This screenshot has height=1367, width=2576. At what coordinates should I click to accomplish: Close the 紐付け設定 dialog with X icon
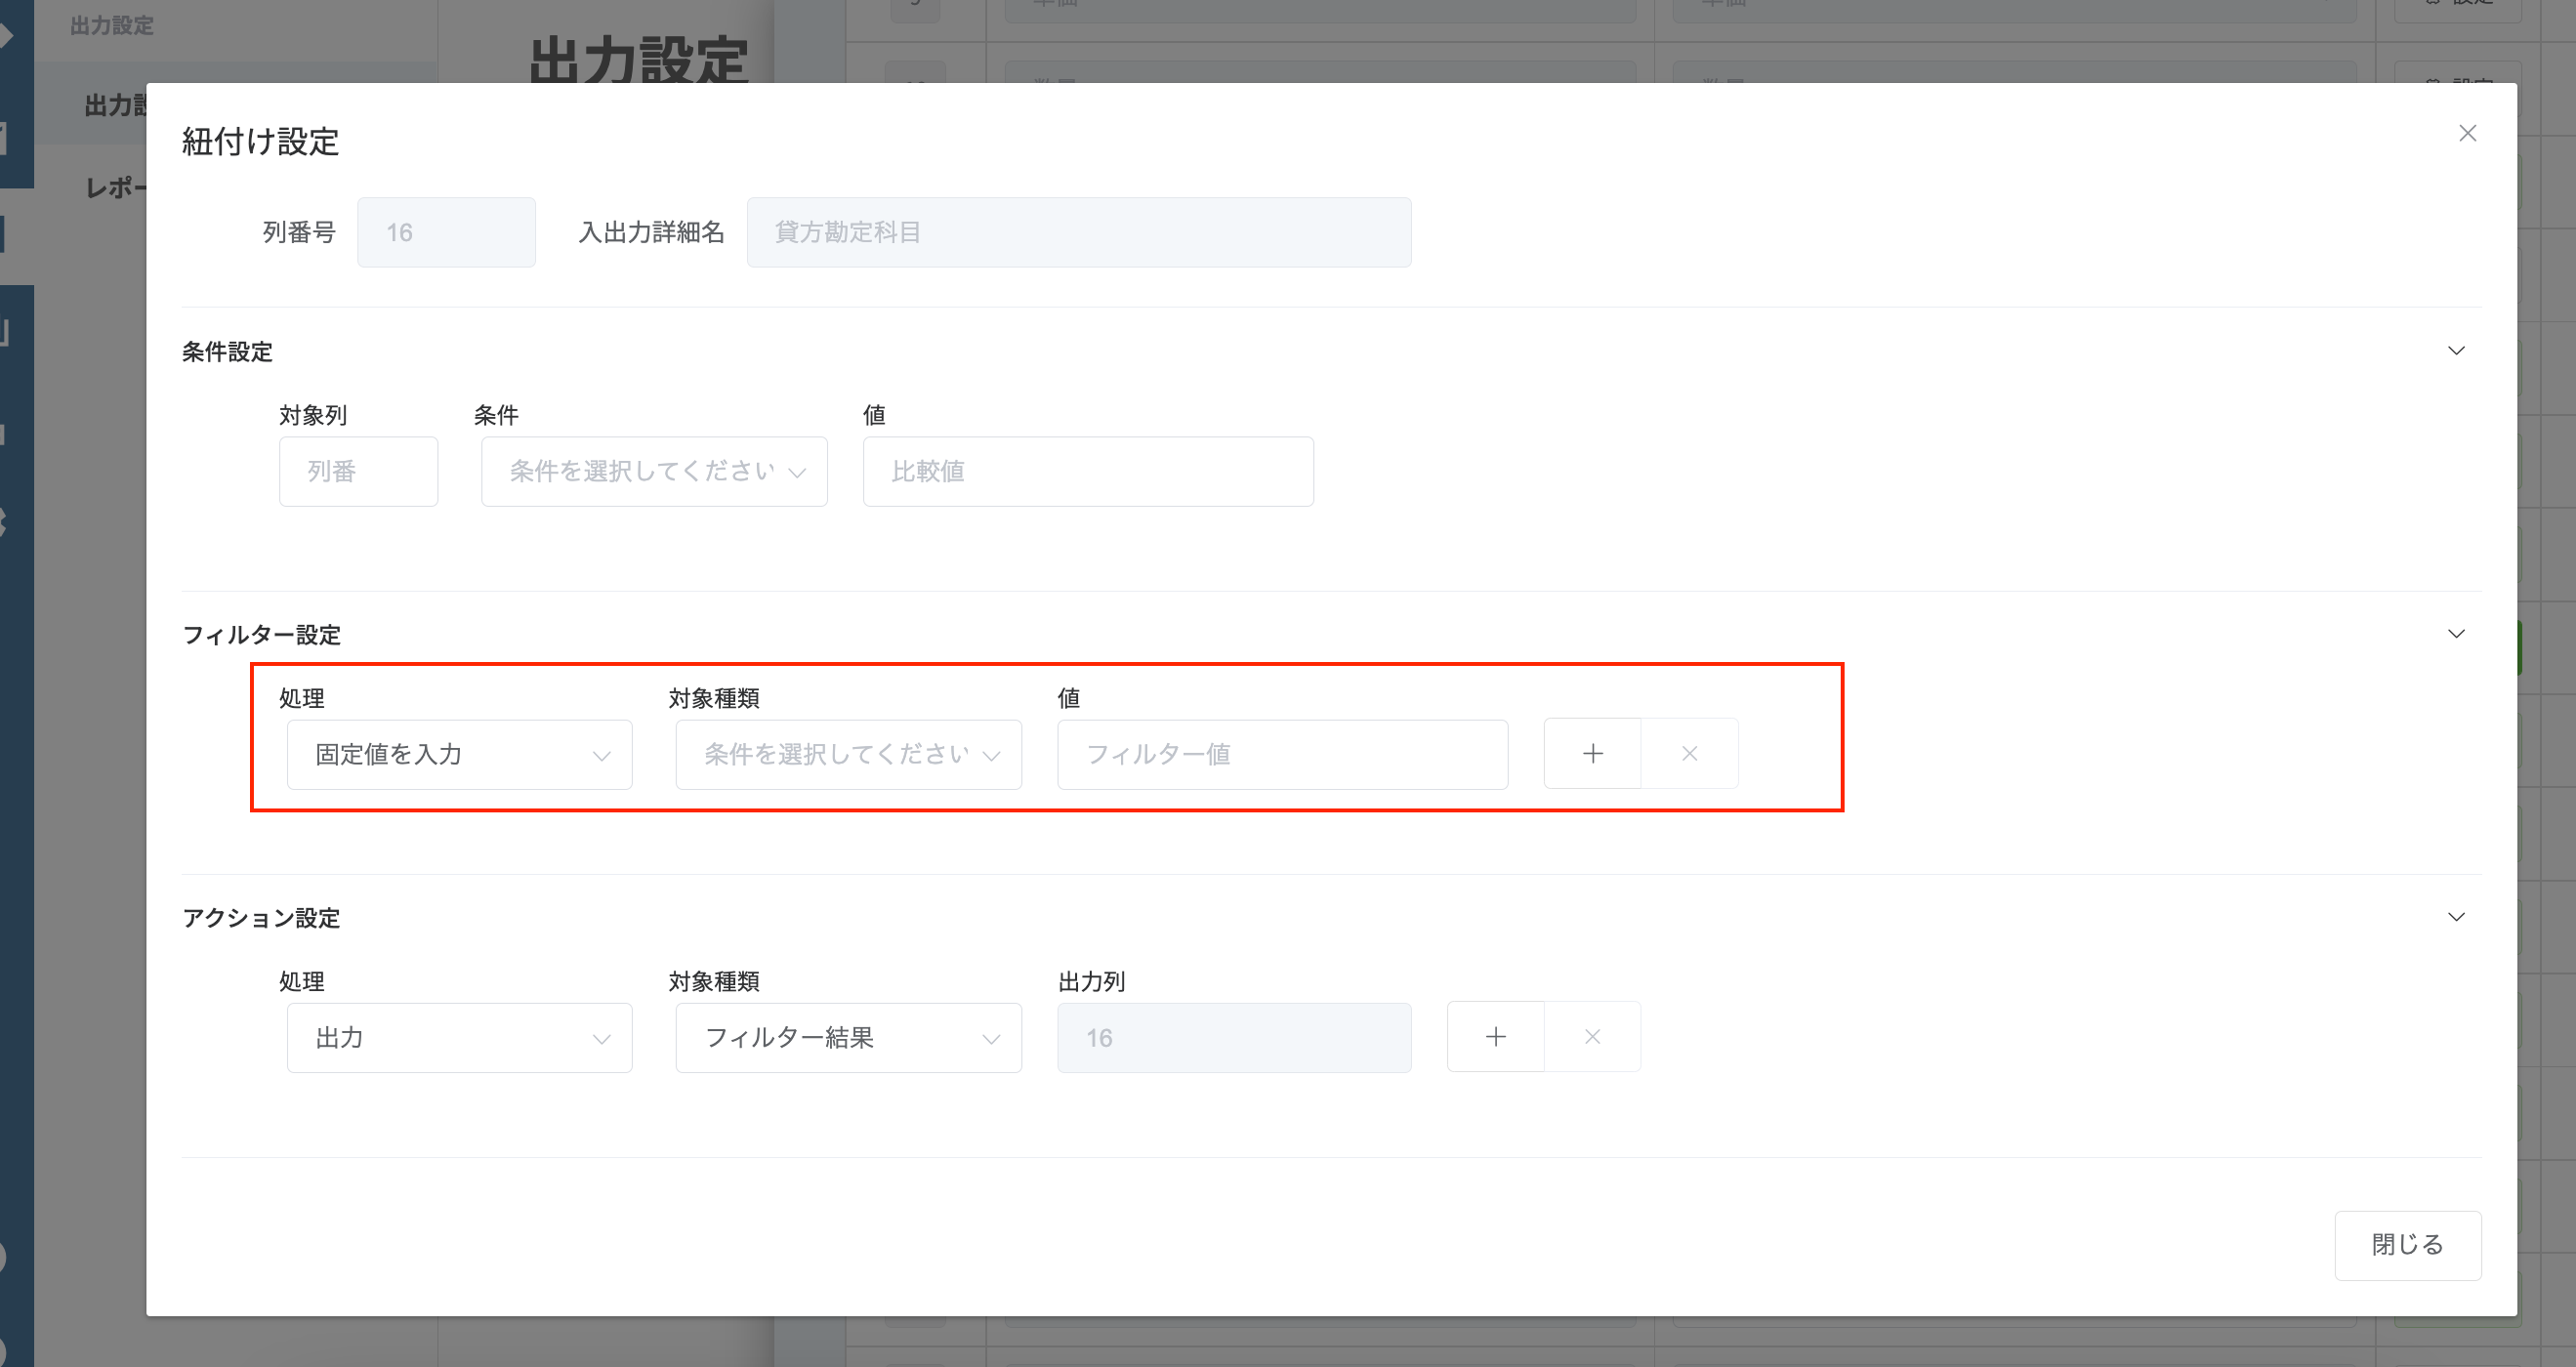[2467, 133]
